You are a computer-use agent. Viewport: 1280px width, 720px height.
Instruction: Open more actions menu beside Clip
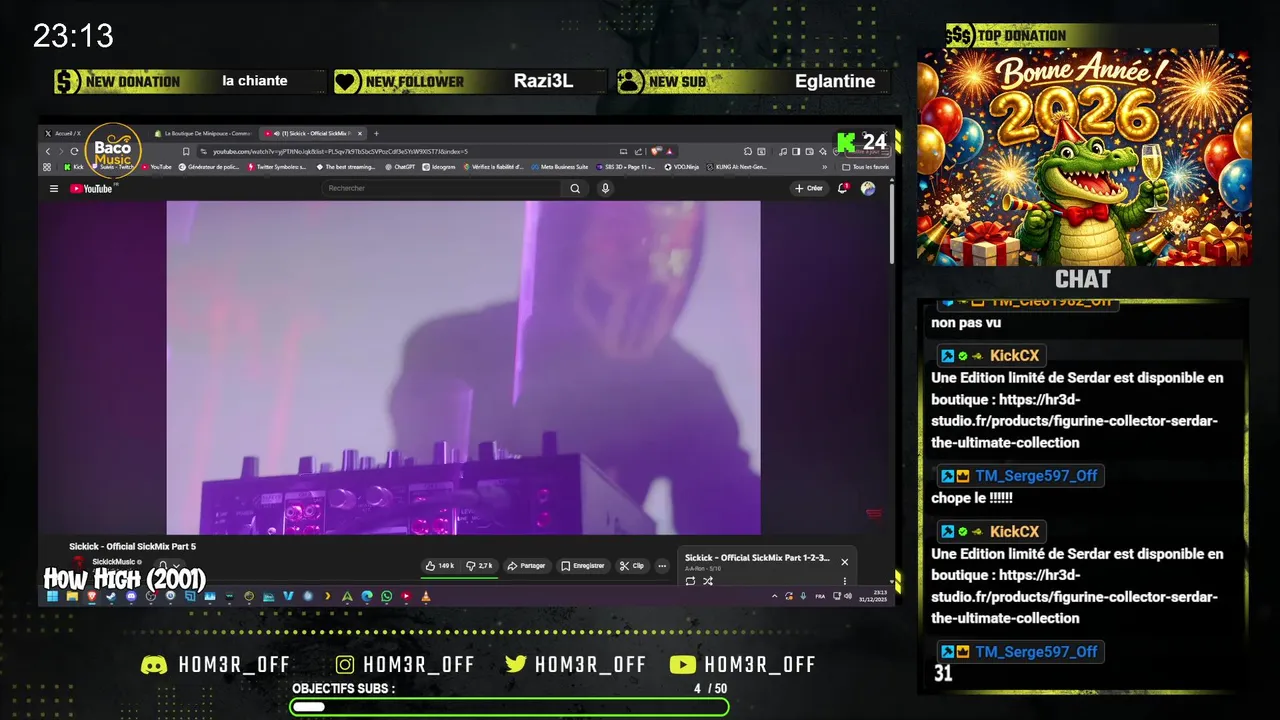661,566
